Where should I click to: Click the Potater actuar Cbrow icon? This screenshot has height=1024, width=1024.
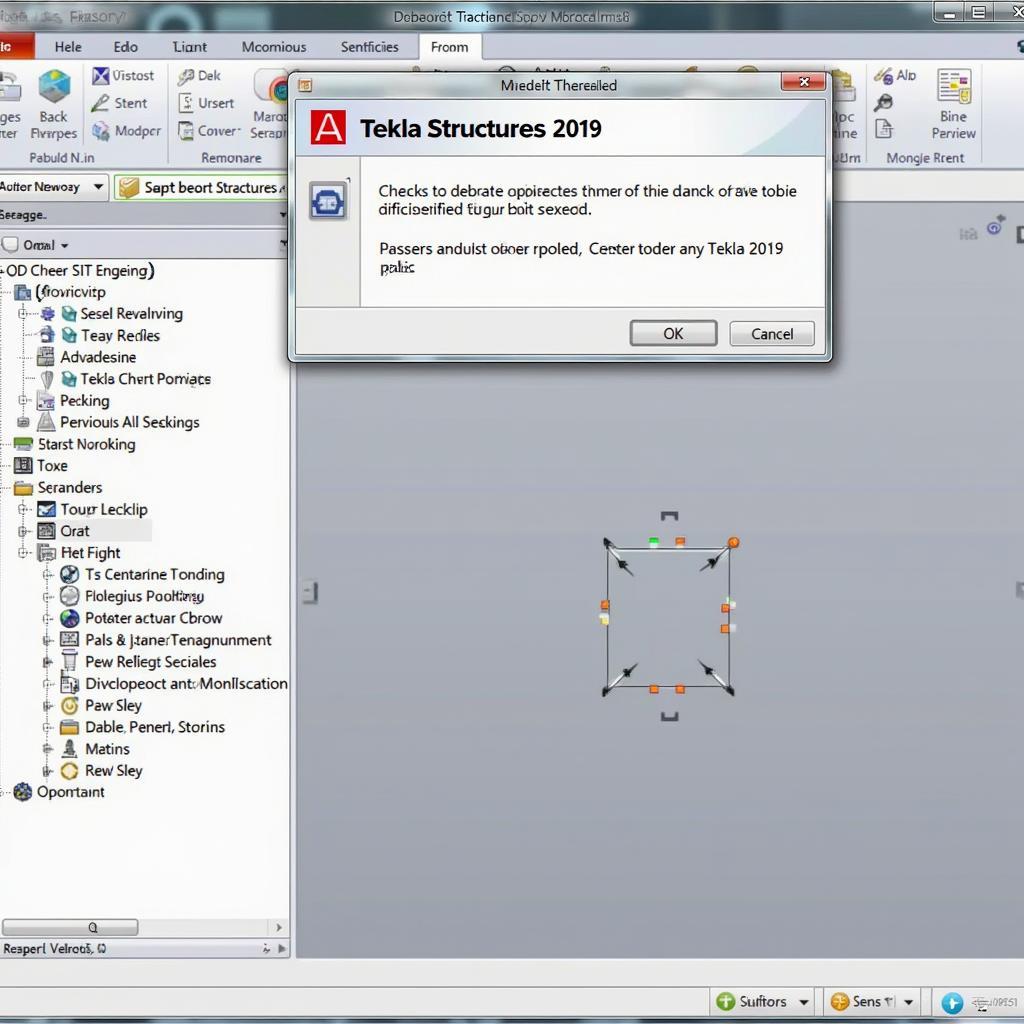[x=69, y=618]
